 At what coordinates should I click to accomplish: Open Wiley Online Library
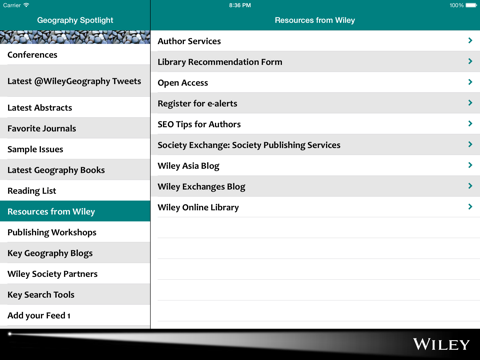click(316, 207)
